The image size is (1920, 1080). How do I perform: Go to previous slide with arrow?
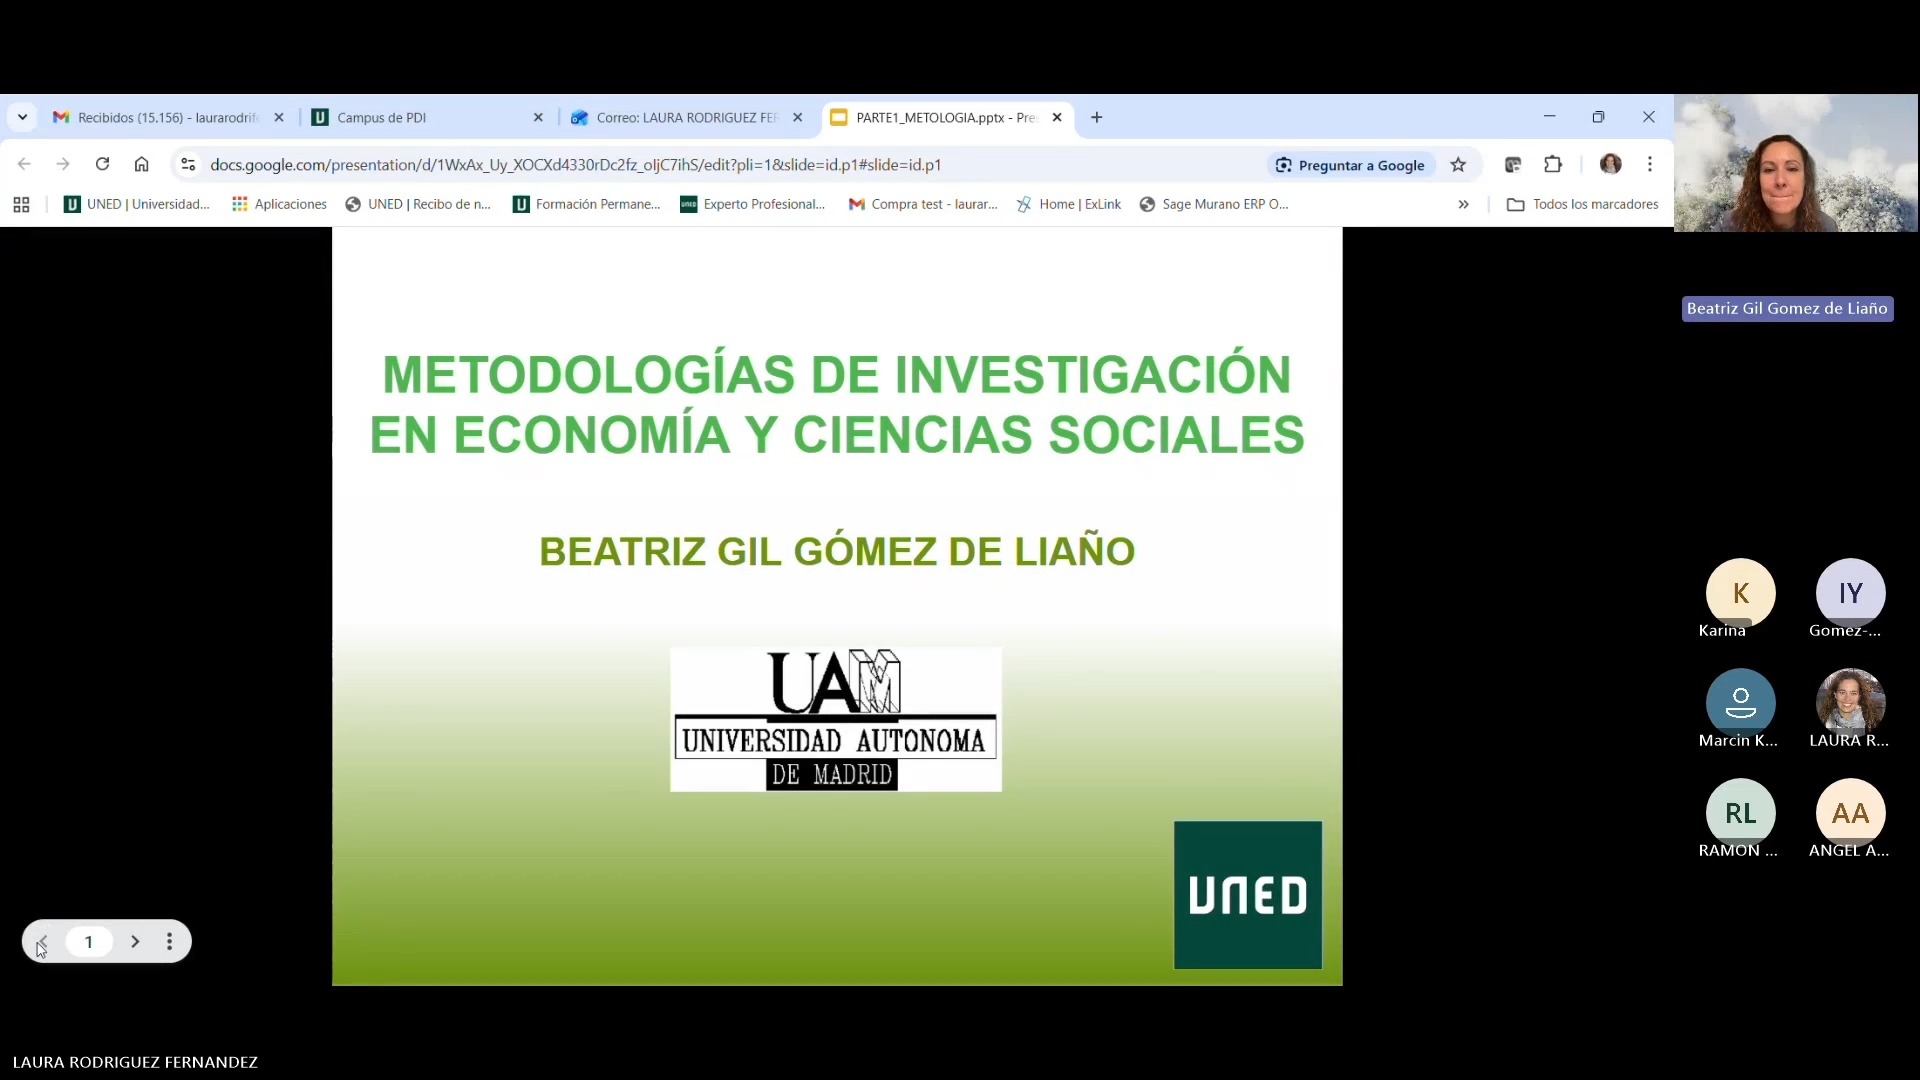point(42,941)
